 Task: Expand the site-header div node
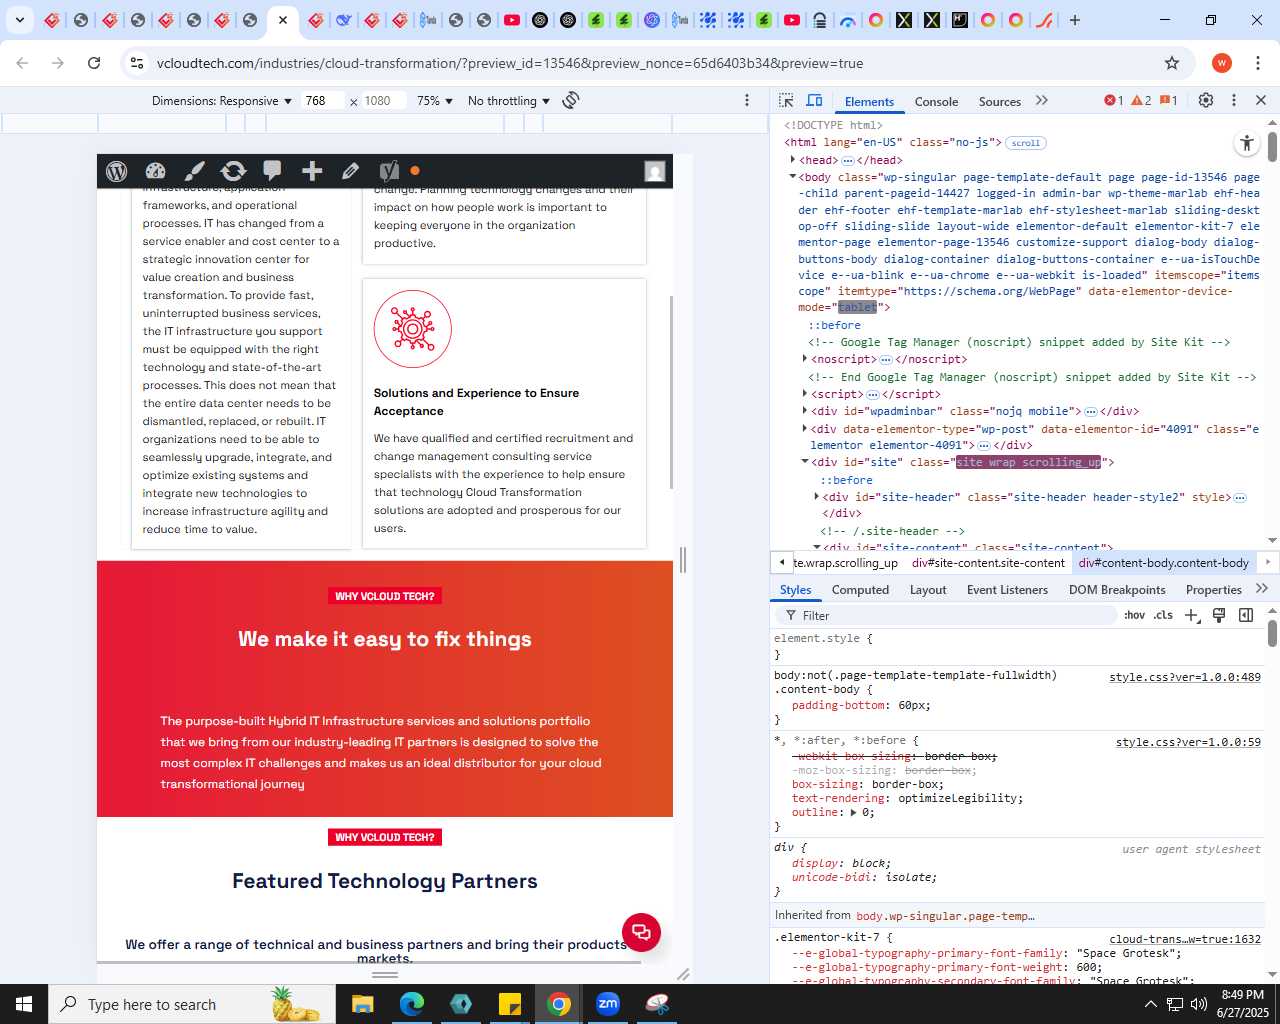[817, 497]
